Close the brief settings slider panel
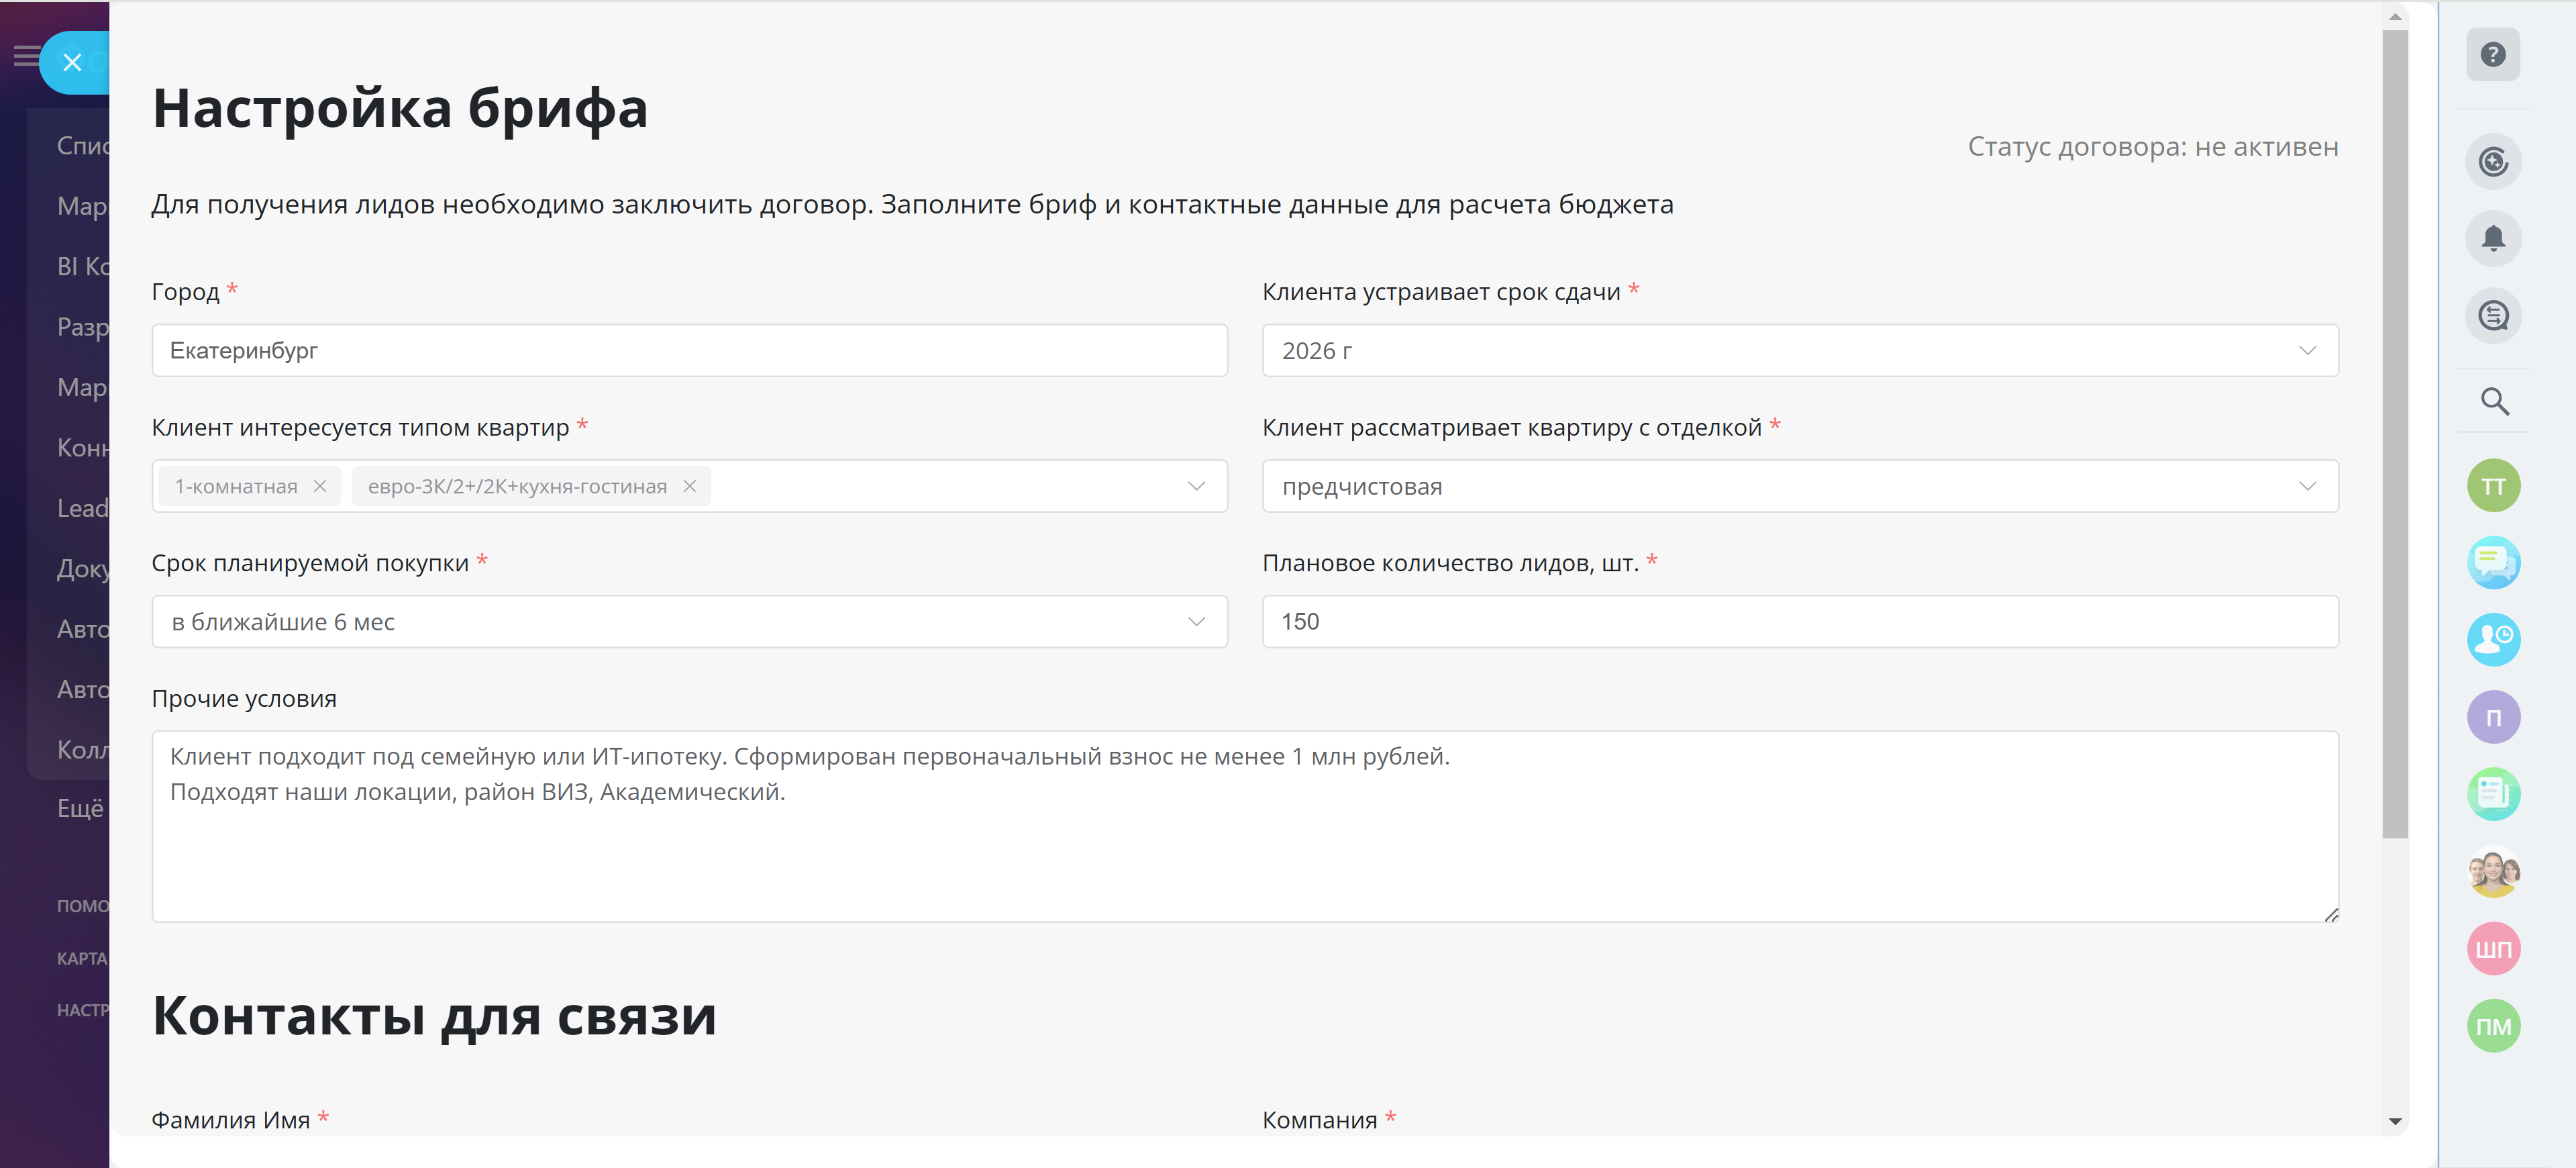This screenshot has height=1168, width=2576. 72,63
